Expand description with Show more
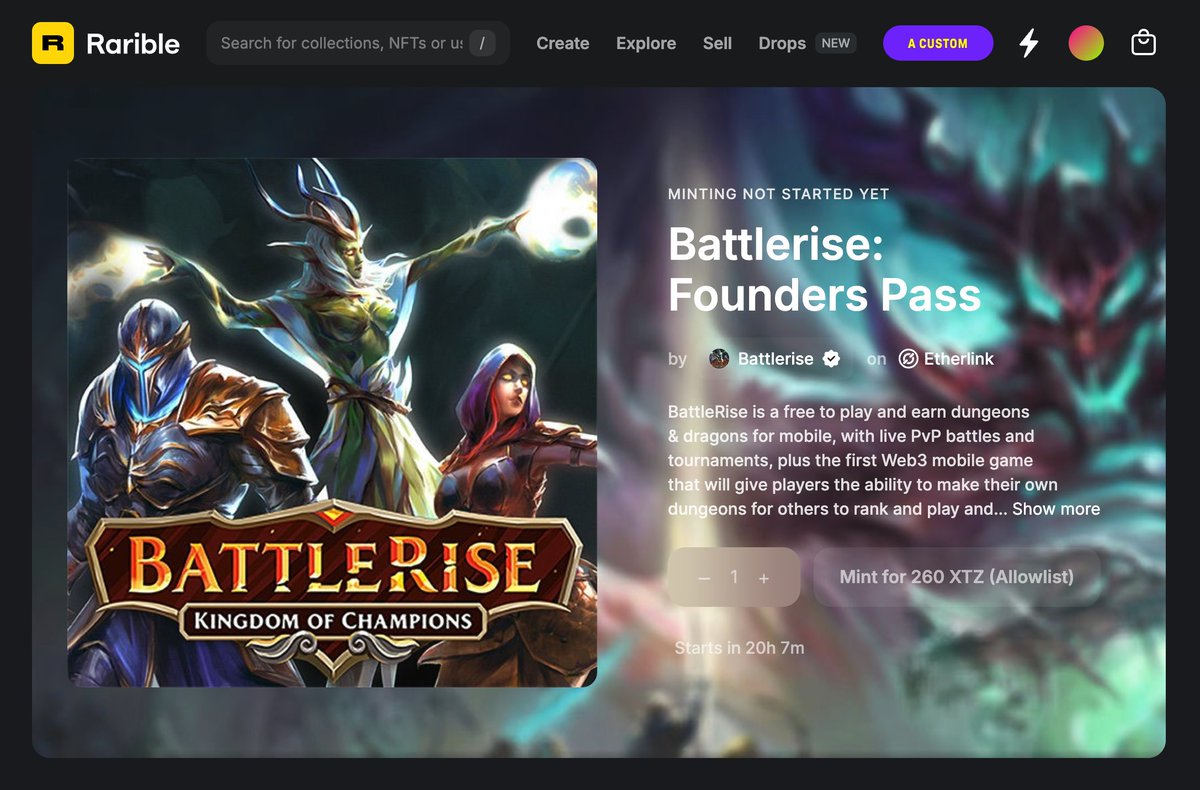The width and height of the screenshot is (1200, 790). pyautogui.click(x=1056, y=509)
